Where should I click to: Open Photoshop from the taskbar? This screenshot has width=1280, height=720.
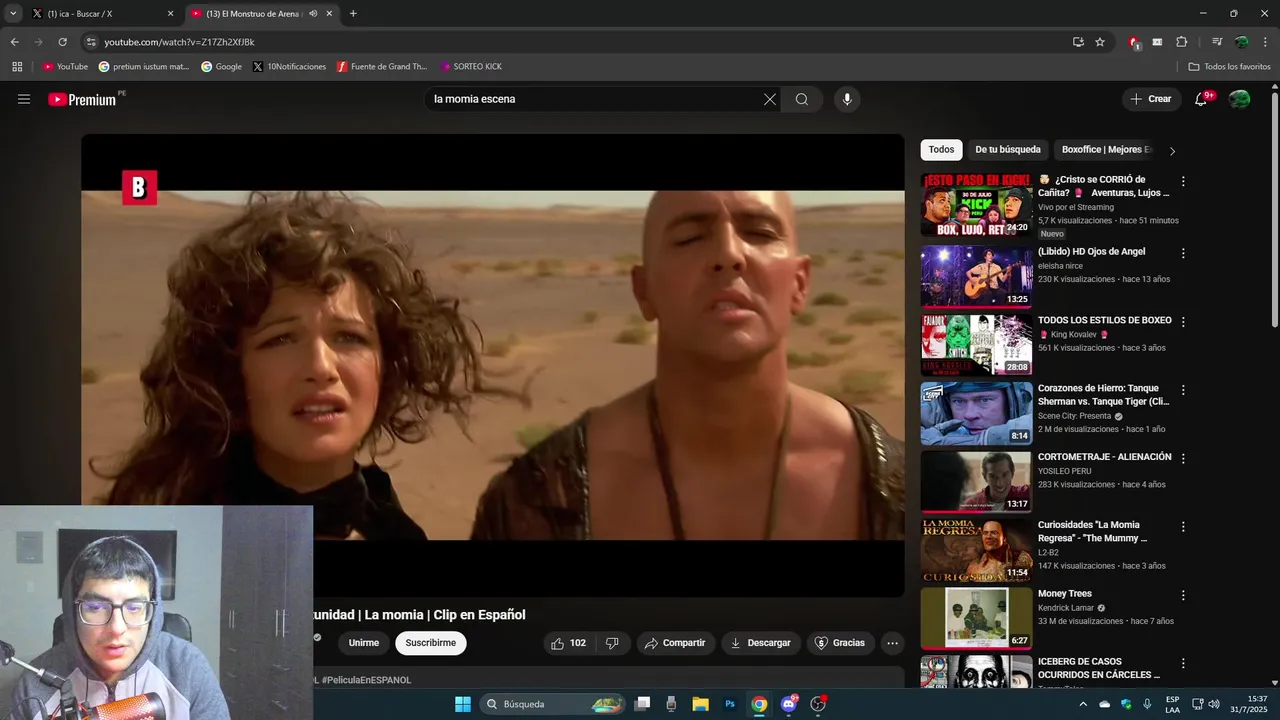[730, 704]
